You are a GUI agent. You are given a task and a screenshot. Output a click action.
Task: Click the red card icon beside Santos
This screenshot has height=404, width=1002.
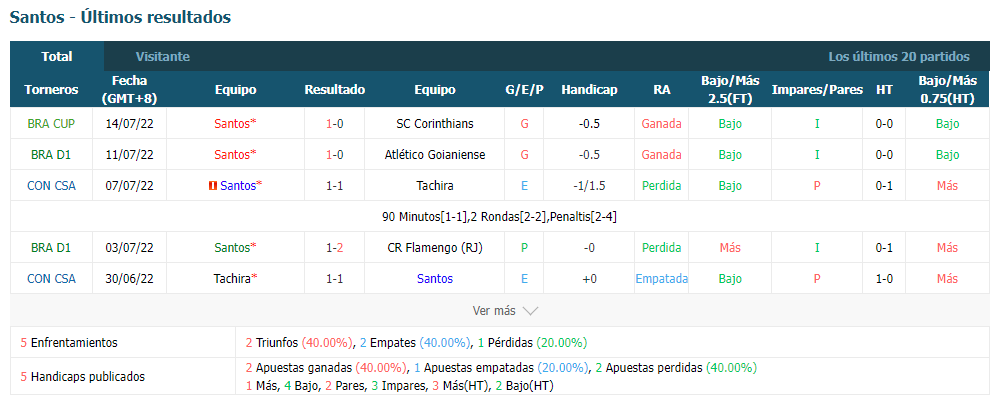pyautogui.click(x=213, y=186)
